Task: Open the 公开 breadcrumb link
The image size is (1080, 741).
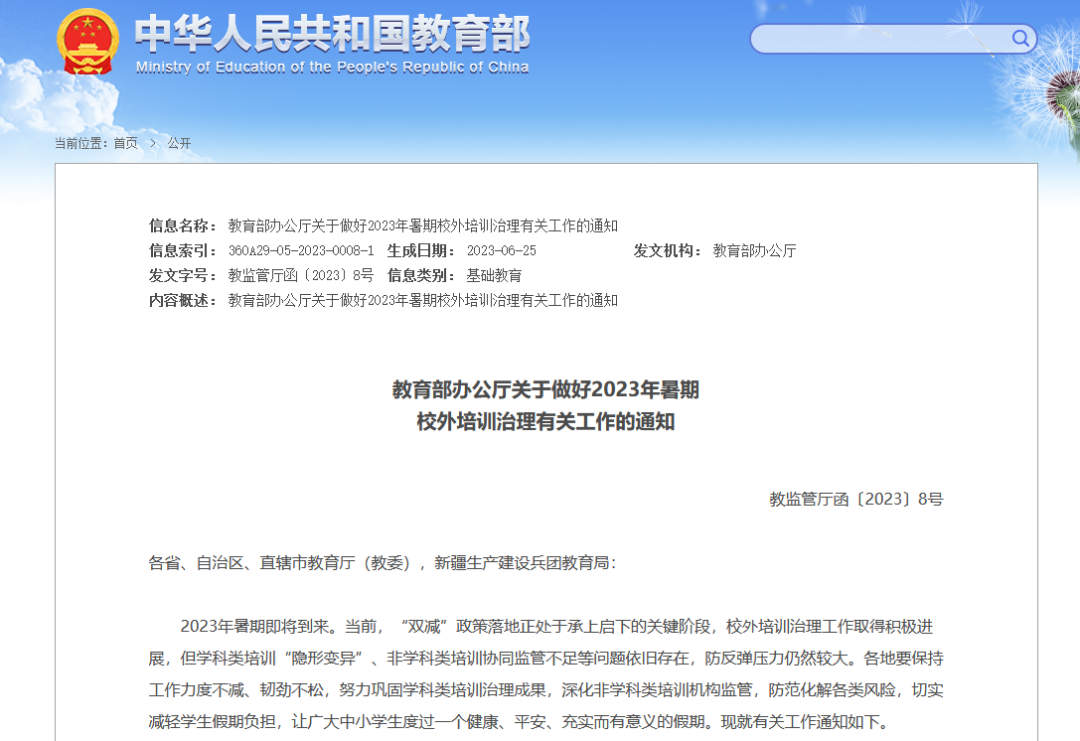Action: (179, 143)
